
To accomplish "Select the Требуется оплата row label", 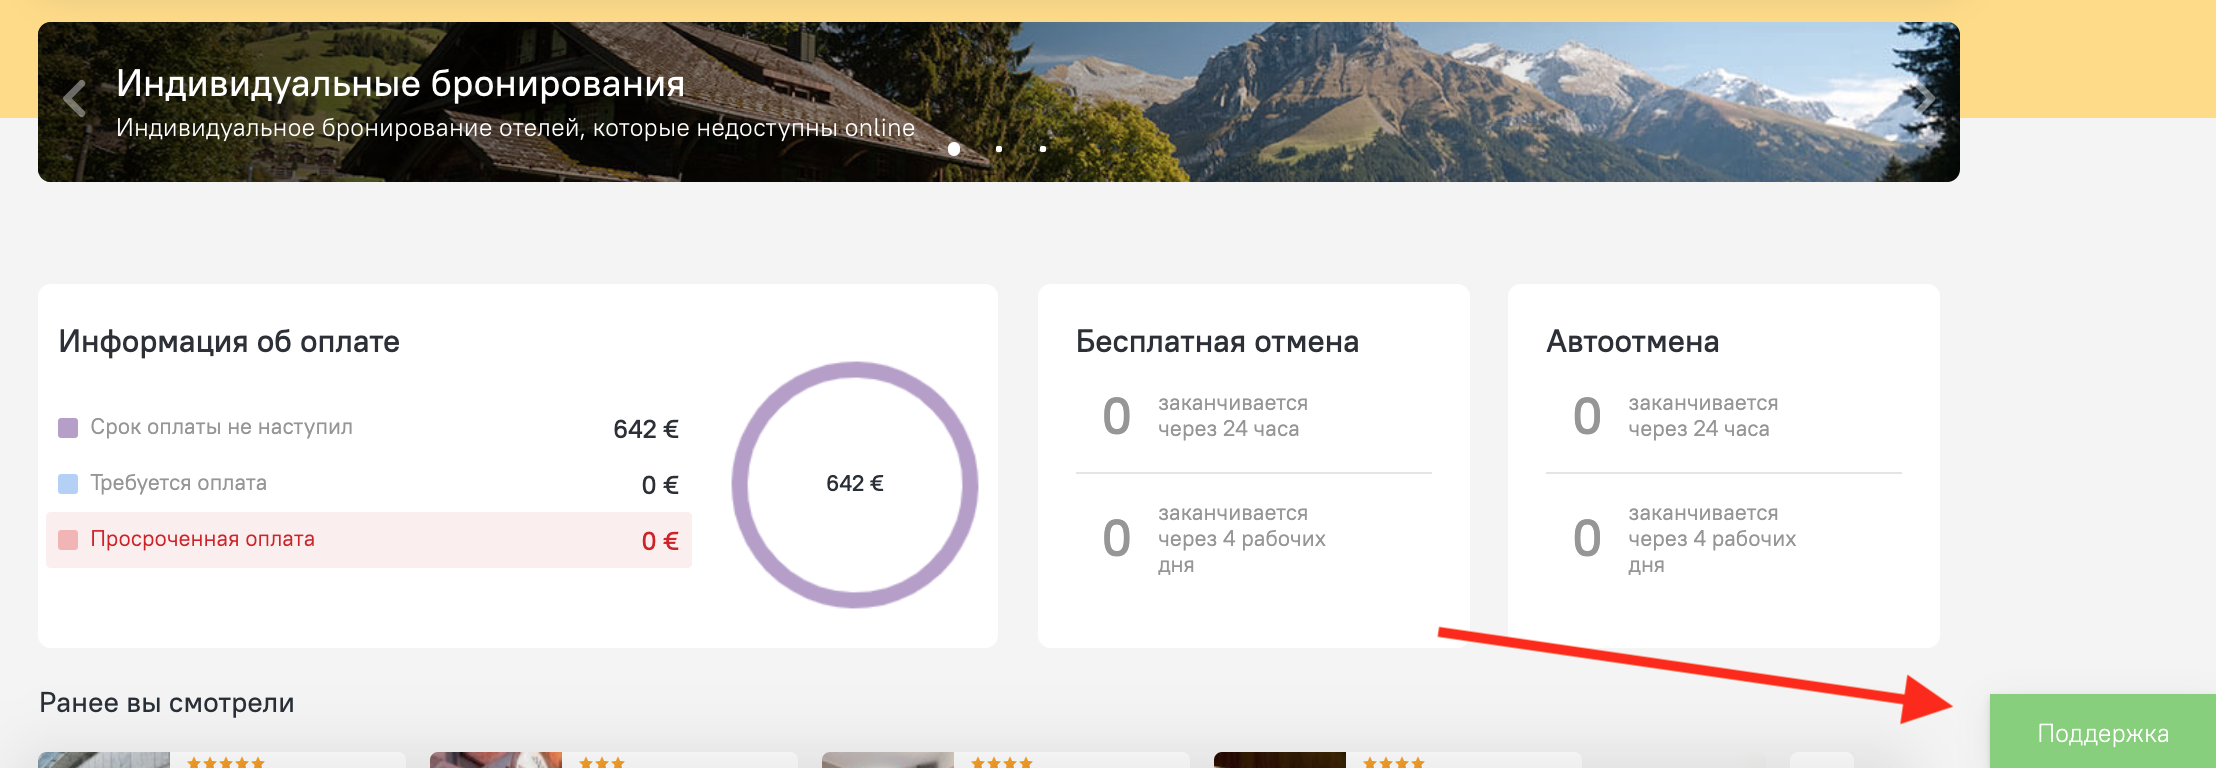I will click(x=178, y=483).
